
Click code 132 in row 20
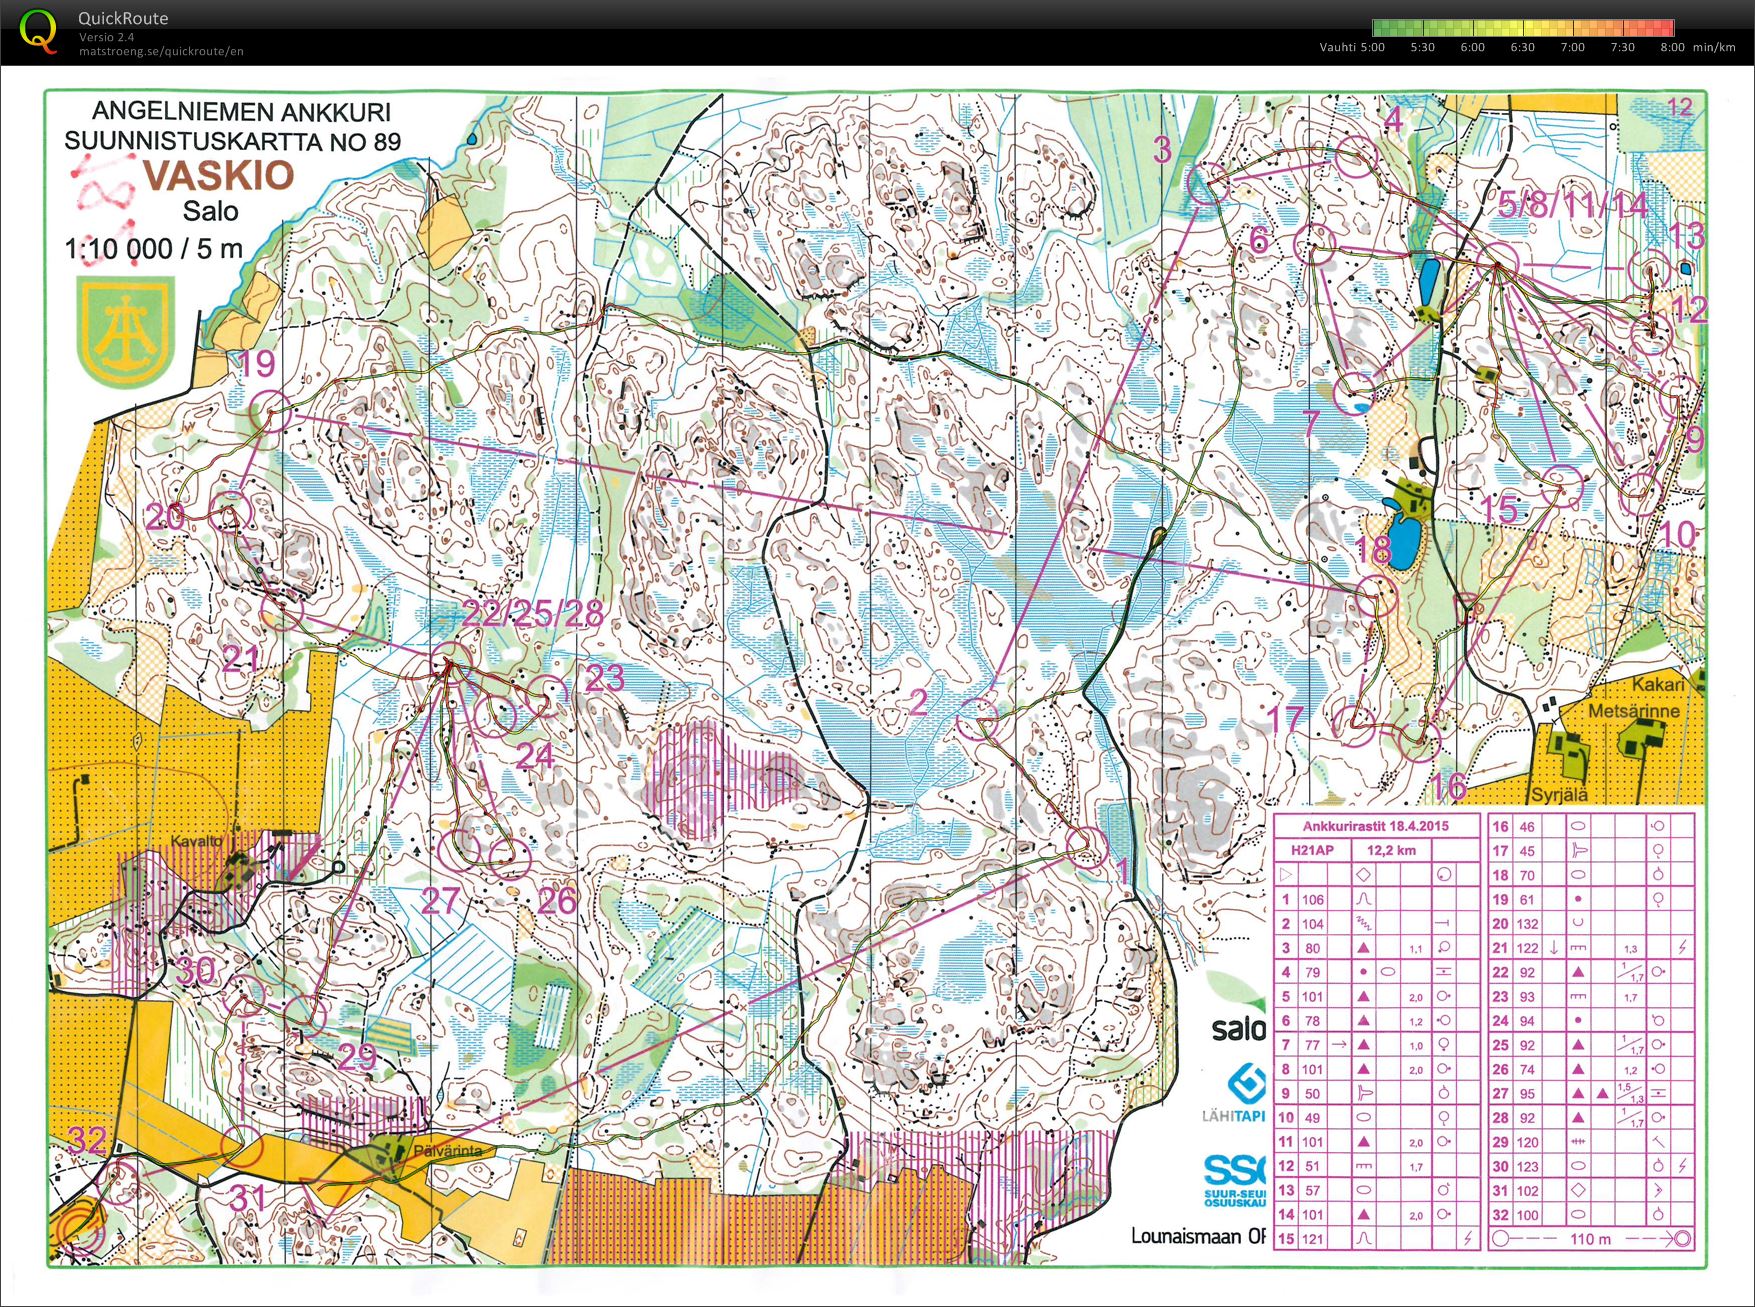pyautogui.click(x=1528, y=924)
